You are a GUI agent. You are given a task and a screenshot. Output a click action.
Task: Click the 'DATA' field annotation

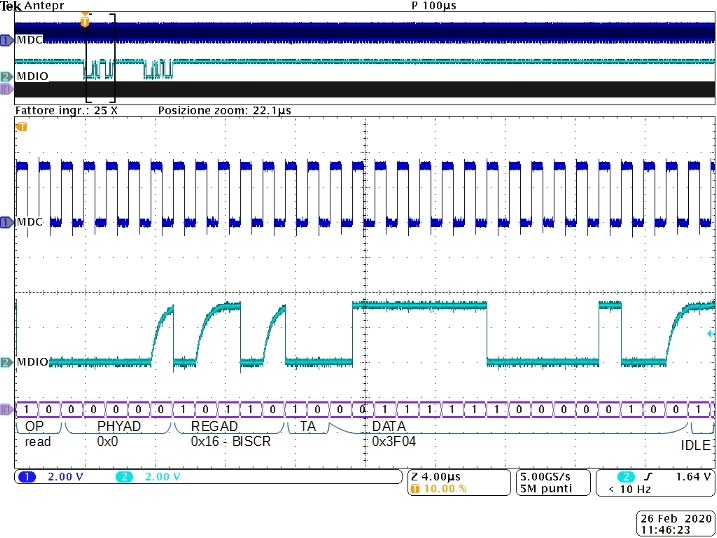389,426
